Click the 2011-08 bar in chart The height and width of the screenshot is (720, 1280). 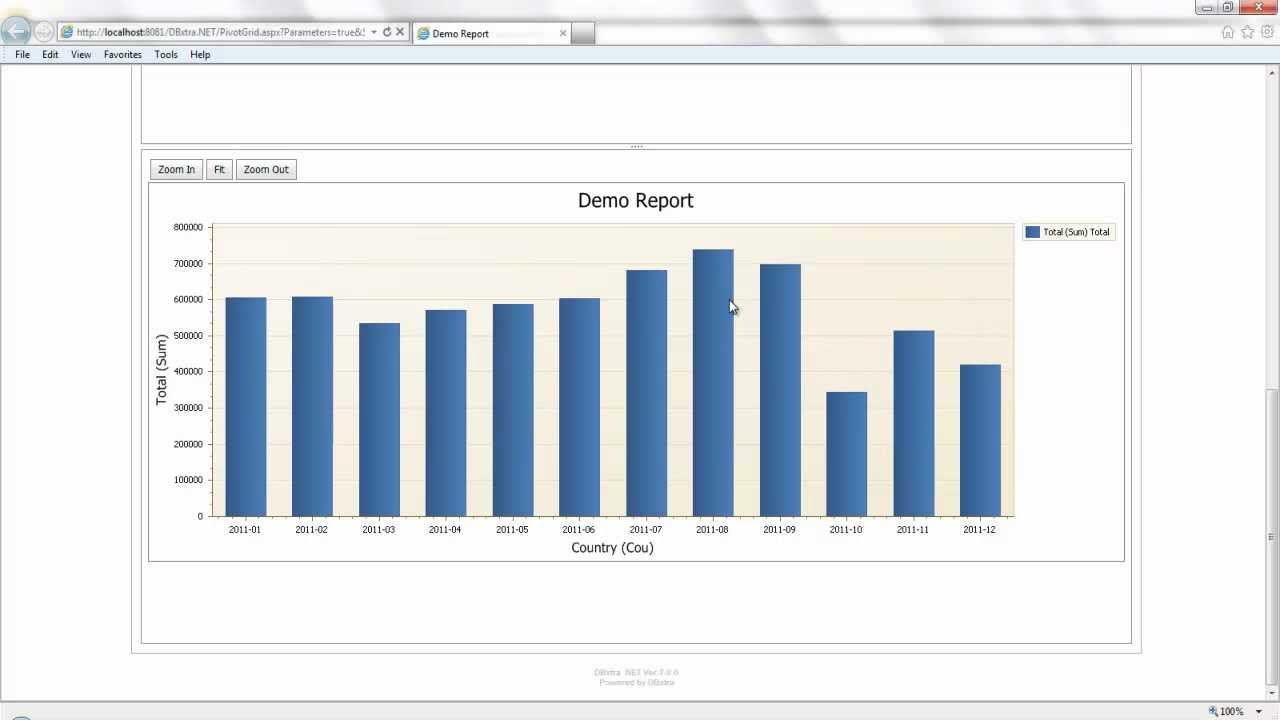coord(713,383)
